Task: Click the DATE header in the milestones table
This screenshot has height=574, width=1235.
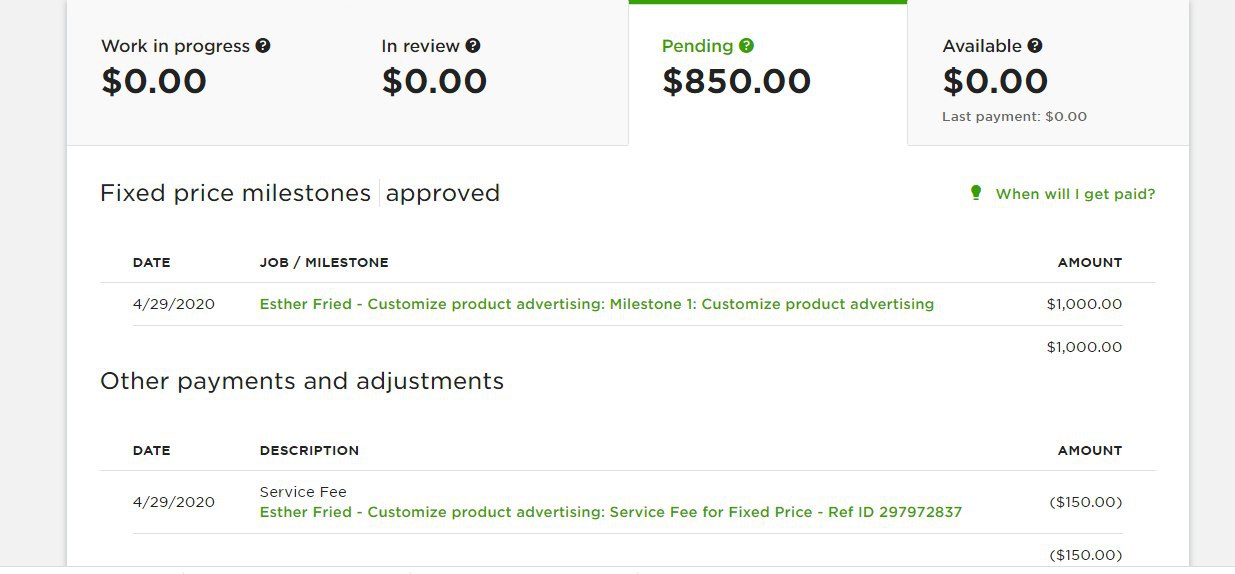Action: (152, 262)
